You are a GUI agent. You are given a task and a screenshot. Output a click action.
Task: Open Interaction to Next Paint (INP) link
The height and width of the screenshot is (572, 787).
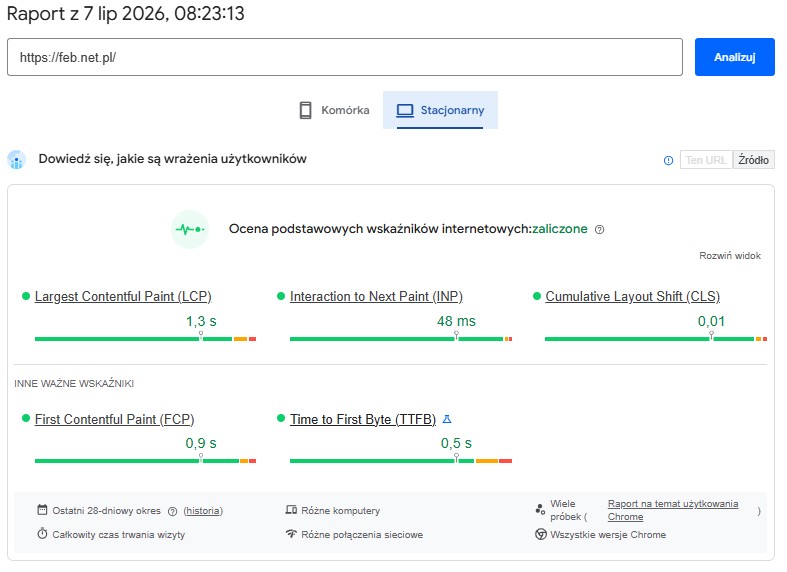click(376, 296)
